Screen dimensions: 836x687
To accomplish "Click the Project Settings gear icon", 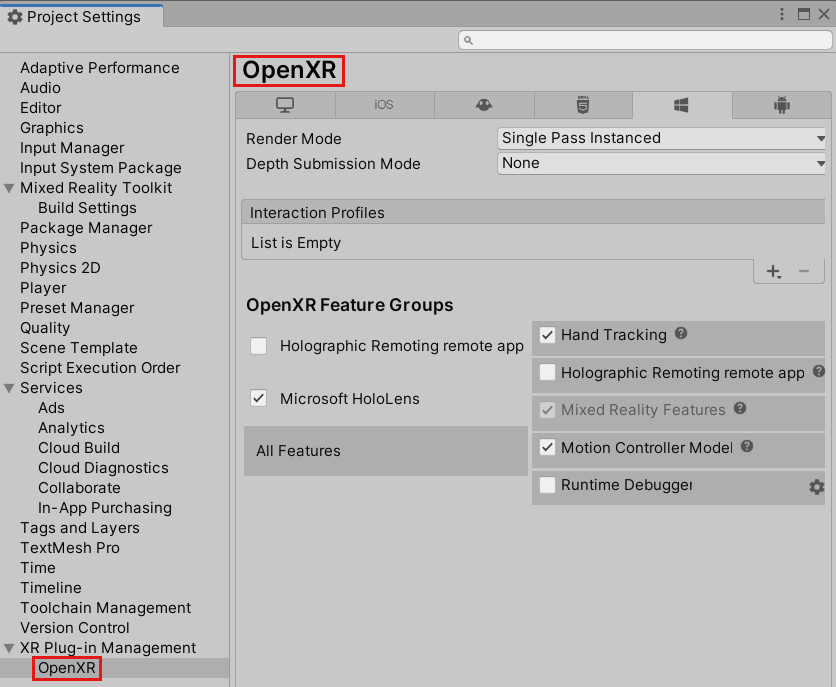I will (x=14, y=17).
